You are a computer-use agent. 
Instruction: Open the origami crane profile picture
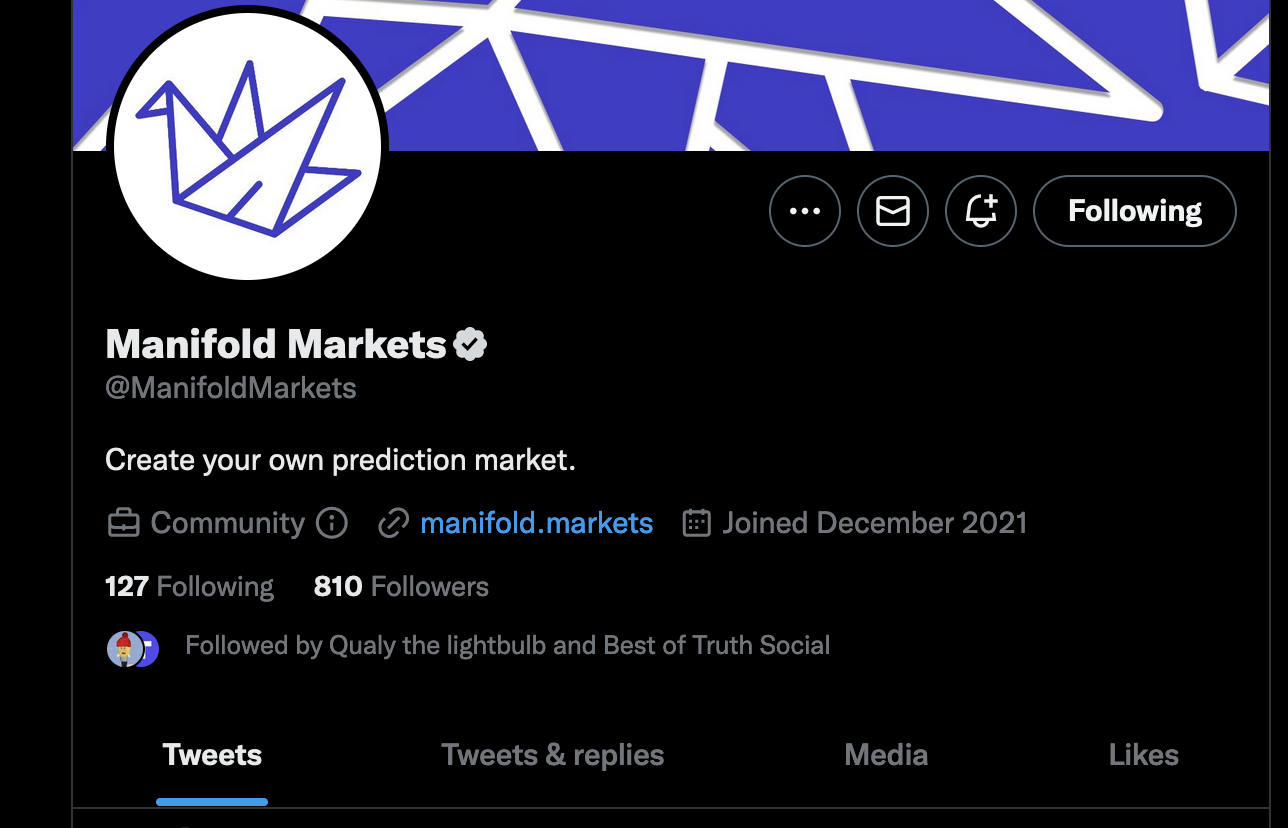(247, 147)
